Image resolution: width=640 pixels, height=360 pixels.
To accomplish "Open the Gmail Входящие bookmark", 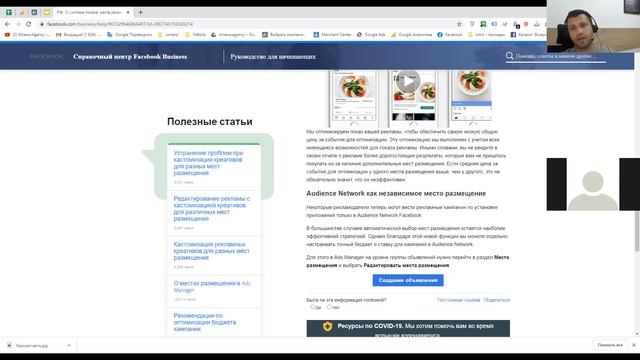I will (78, 35).
